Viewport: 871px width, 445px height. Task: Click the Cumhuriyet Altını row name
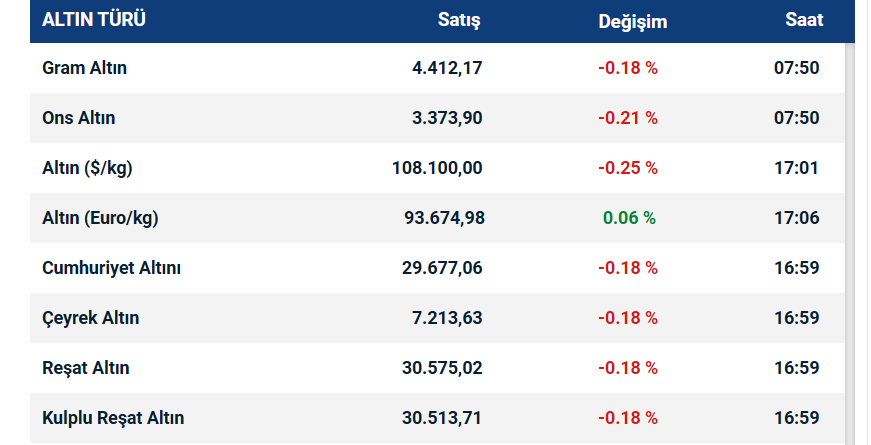(x=112, y=268)
